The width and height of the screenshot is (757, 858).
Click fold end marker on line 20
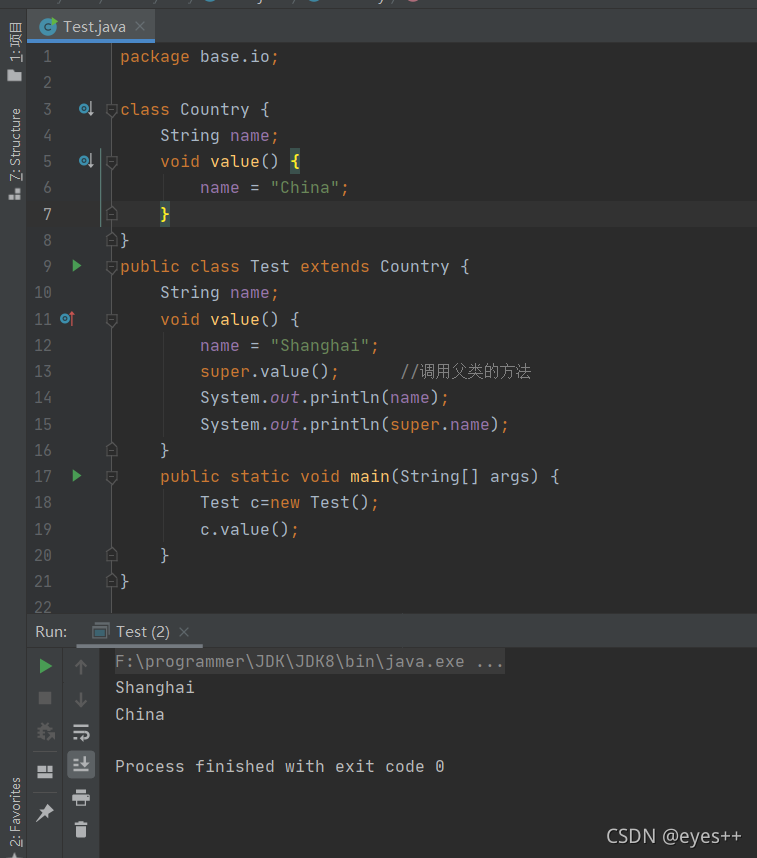pos(112,555)
